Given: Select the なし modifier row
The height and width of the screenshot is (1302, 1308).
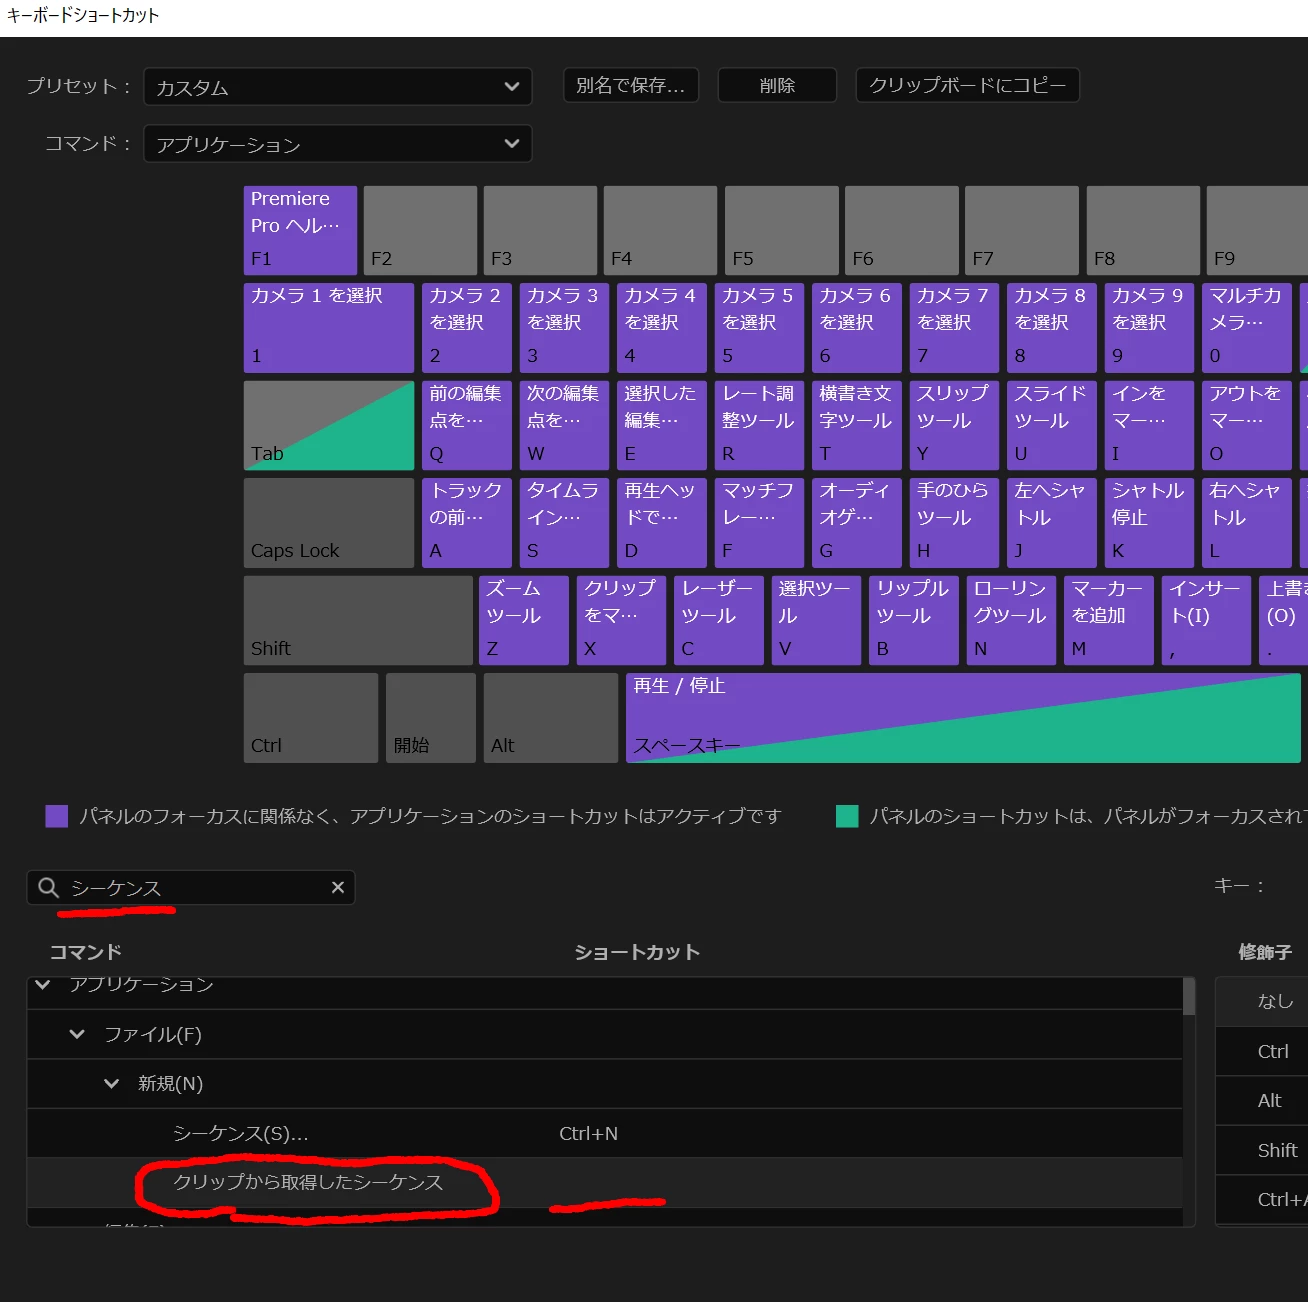Looking at the screenshot, I should point(1262,1001).
